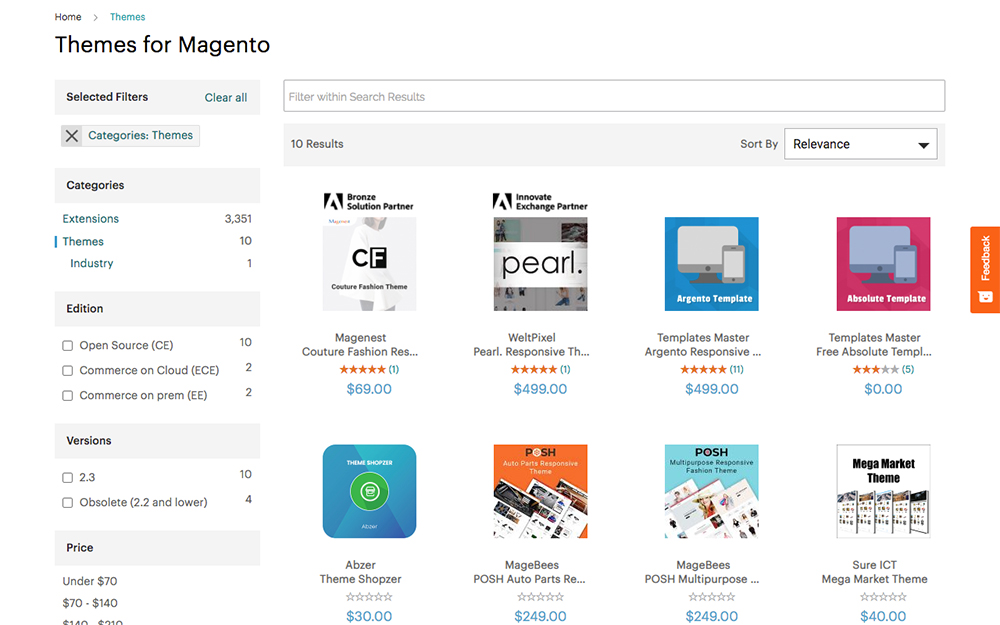Check the Commerce on Cloud (ECE) filter
The height and width of the screenshot is (625, 1000).
(x=68, y=371)
